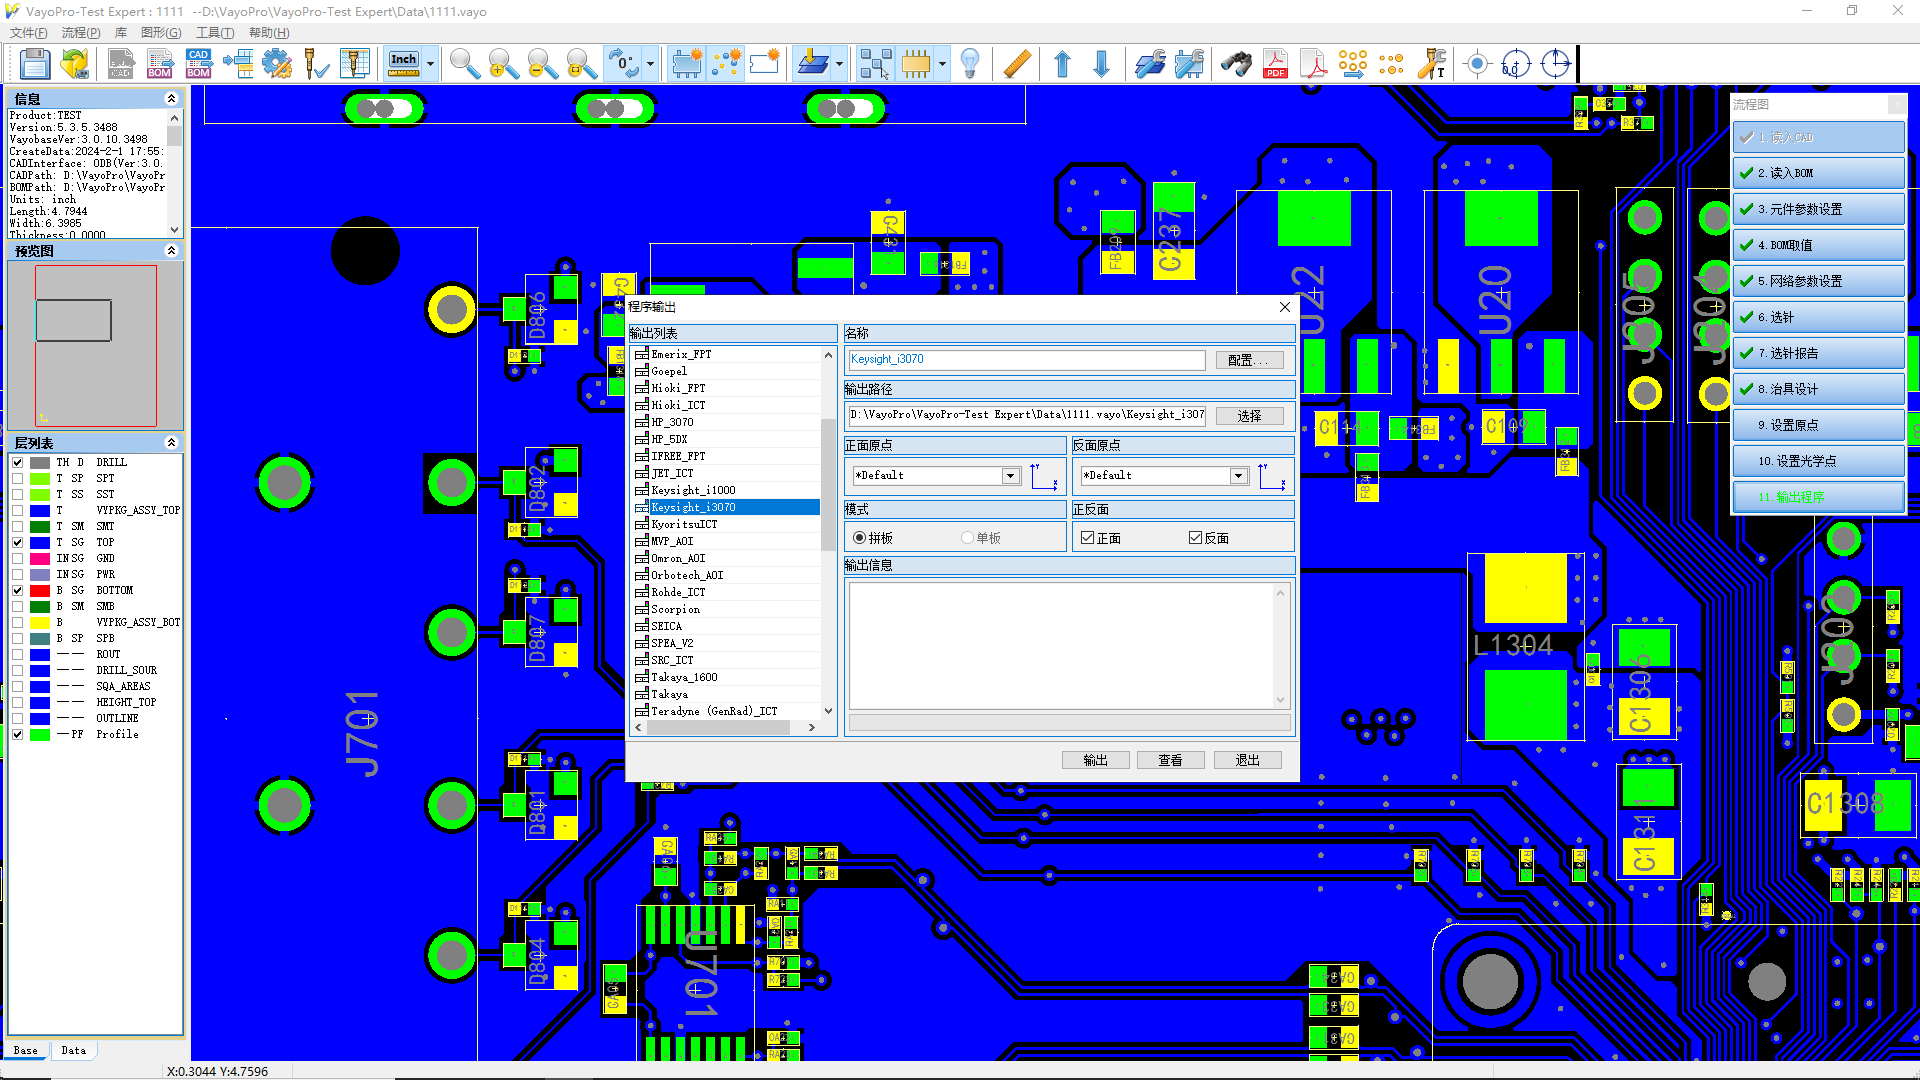This screenshot has width=1920, height=1080.
Task: Click the binoculars search icon
Action: [1236, 64]
